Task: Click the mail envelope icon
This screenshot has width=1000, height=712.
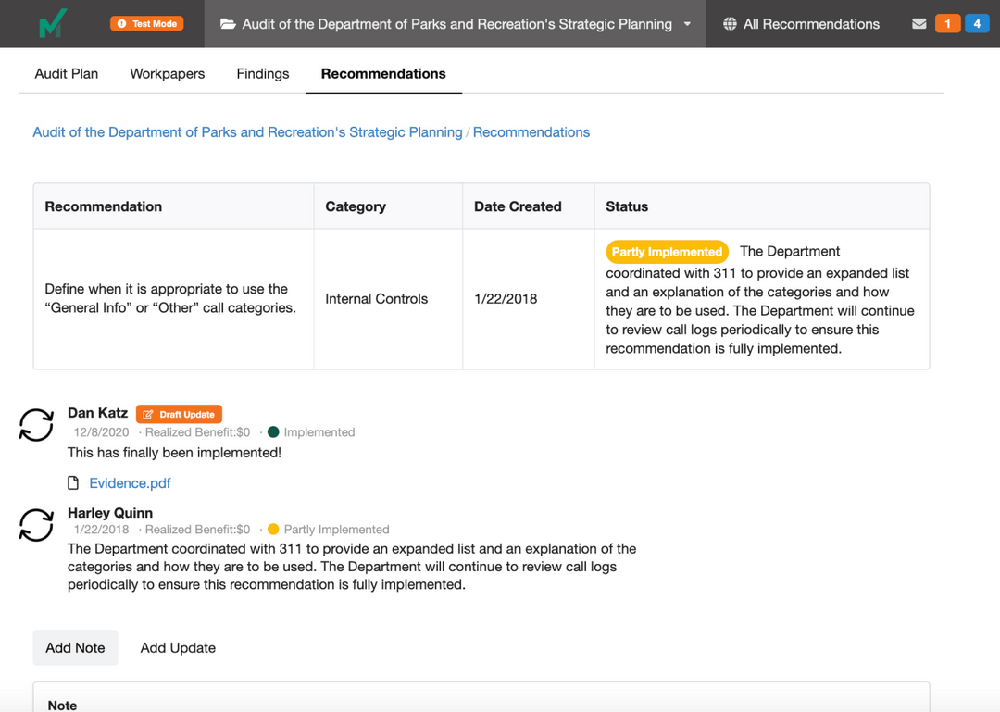Action: click(919, 24)
